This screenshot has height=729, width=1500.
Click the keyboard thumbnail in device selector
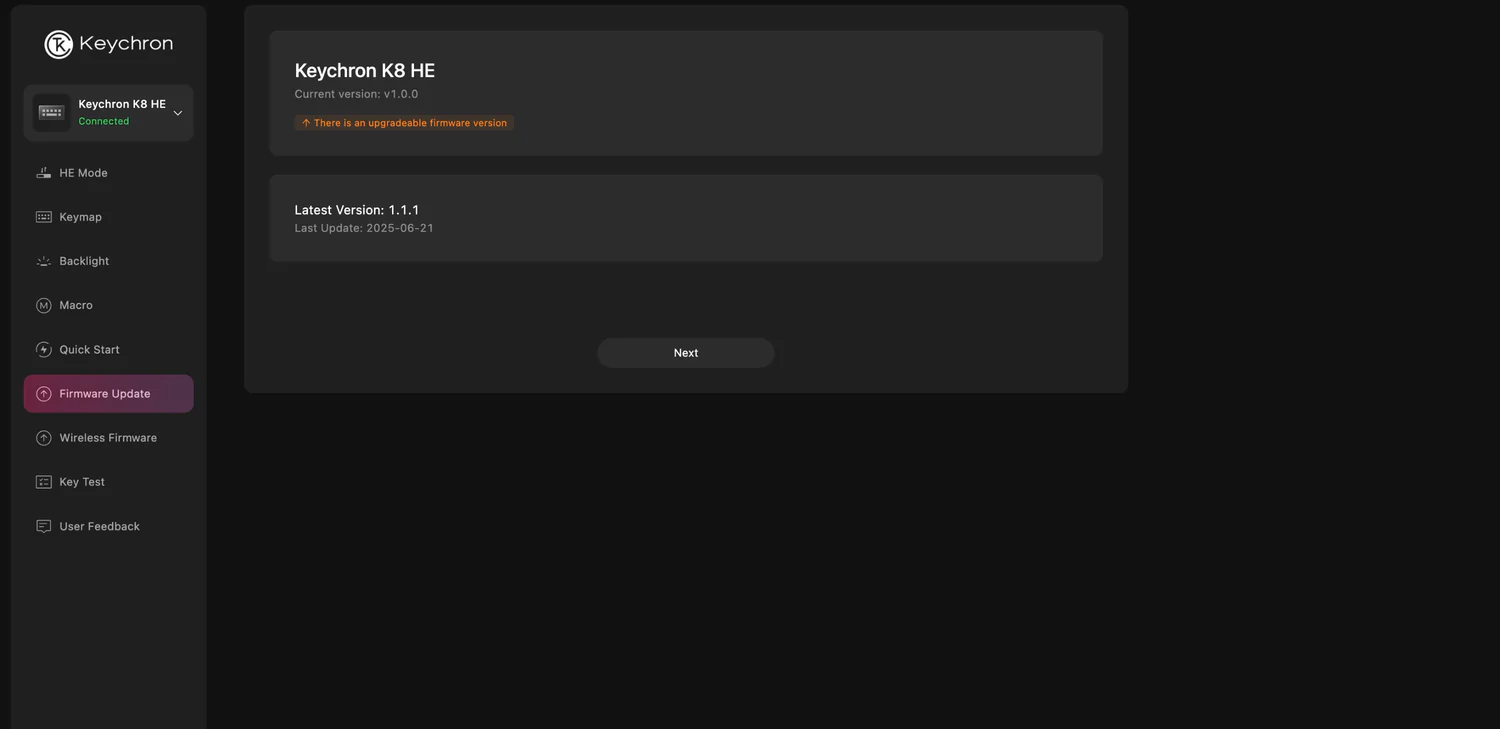[x=52, y=113]
